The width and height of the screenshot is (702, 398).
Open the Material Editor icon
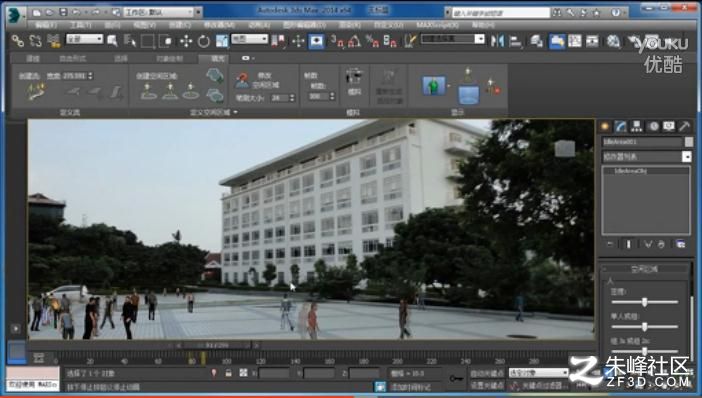point(613,41)
